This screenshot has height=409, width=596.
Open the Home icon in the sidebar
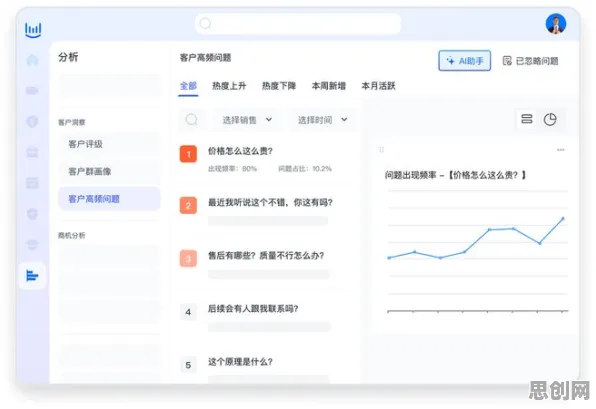[33, 60]
